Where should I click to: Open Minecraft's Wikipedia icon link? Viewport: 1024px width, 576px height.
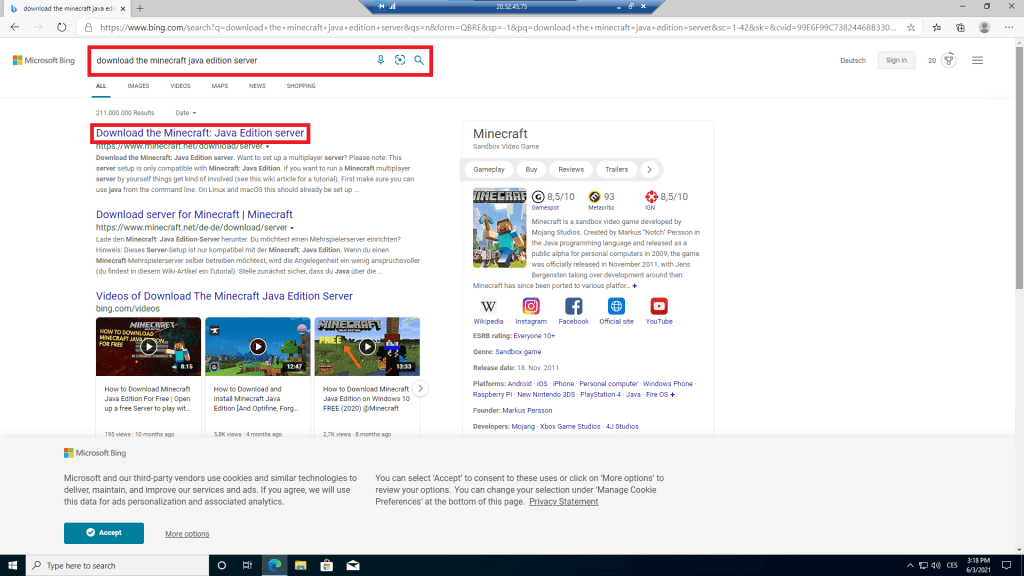488,307
